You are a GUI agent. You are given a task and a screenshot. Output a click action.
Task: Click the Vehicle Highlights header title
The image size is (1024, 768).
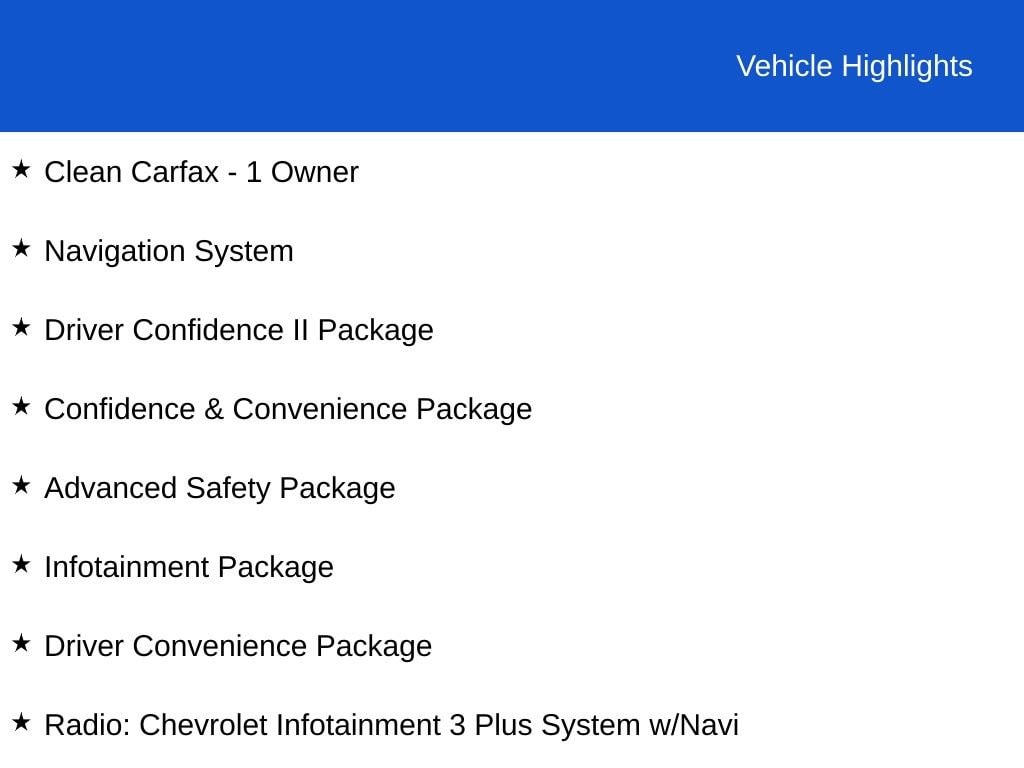point(854,67)
